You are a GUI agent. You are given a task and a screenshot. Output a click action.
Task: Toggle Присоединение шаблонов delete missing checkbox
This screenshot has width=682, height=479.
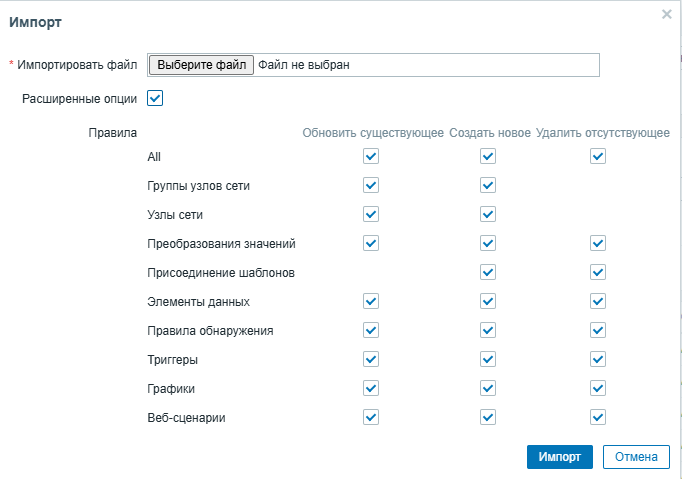point(598,272)
